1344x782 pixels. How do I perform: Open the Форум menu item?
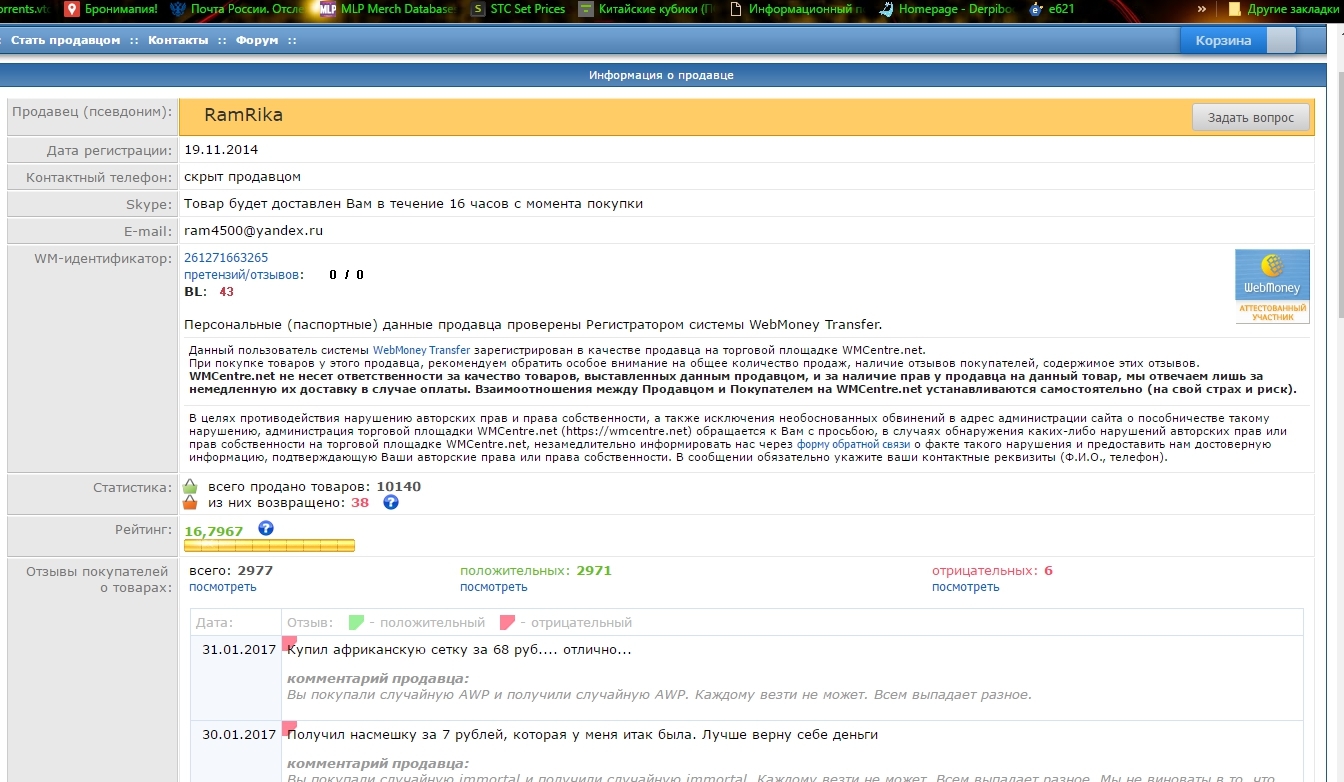(x=257, y=40)
